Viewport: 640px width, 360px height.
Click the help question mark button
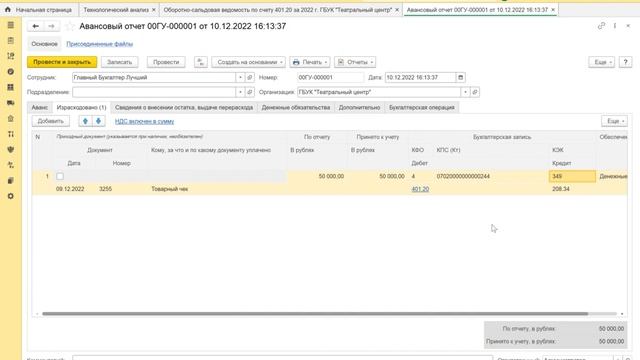tap(625, 62)
